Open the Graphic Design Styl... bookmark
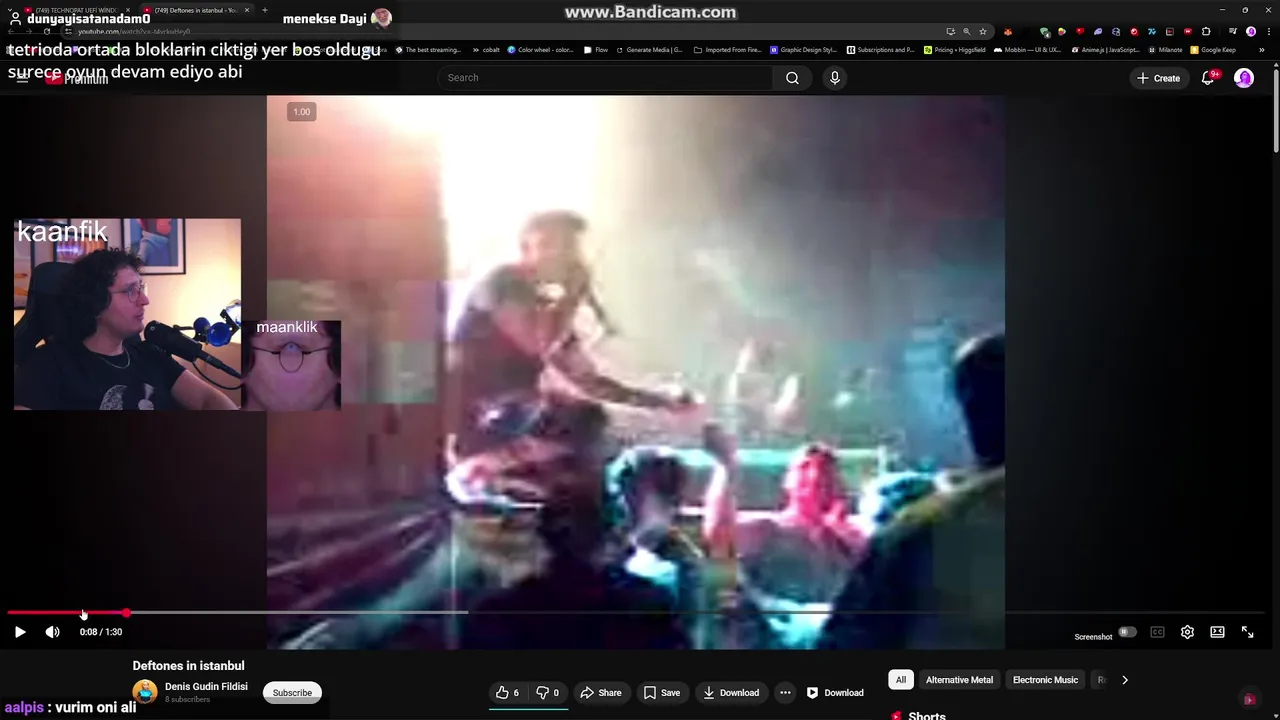The height and width of the screenshot is (720, 1280). 803,49
